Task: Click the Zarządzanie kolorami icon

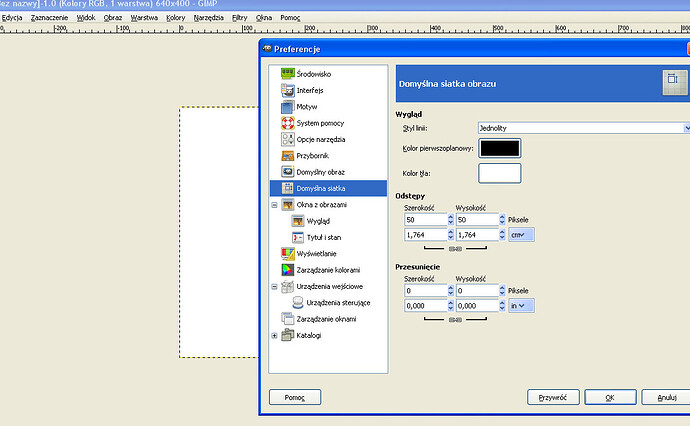Action: coord(287,269)
